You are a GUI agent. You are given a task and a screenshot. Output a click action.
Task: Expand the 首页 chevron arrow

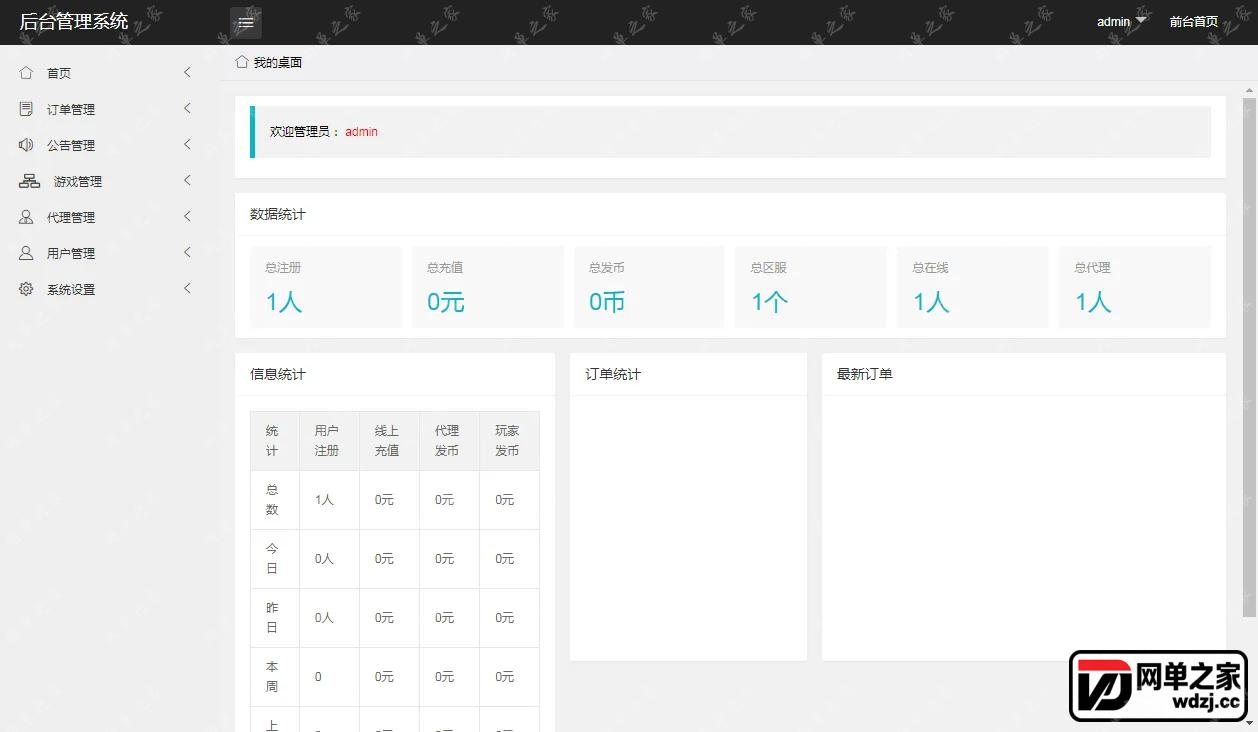pos(187,72)
